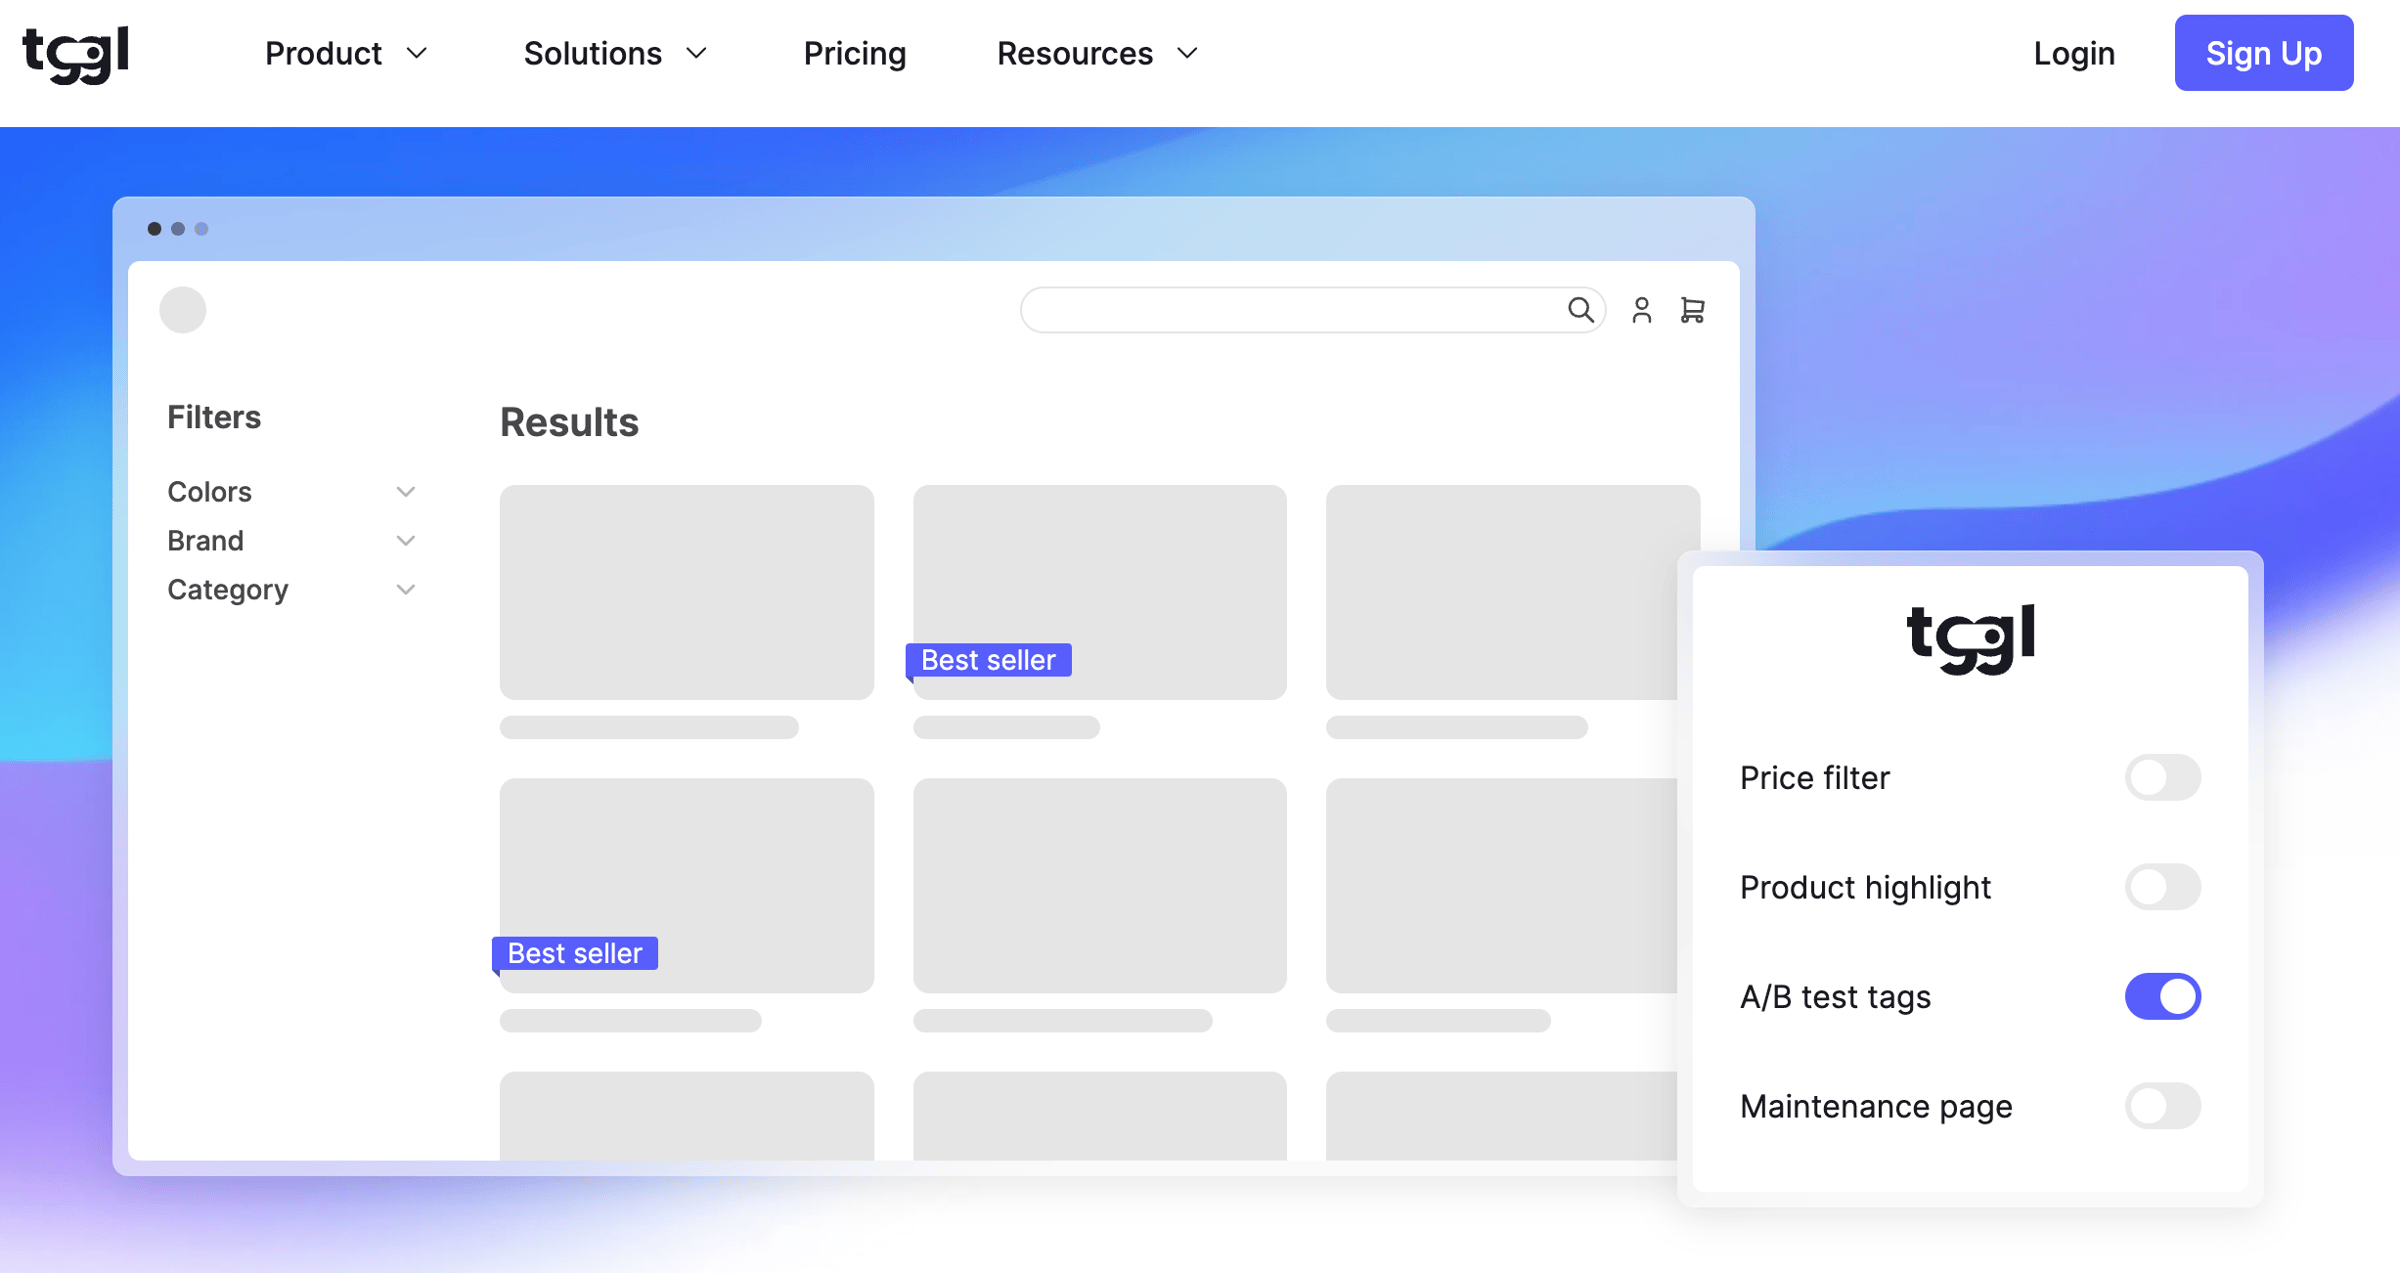Click the Login link
Image resolution: width=2400 pixels, height=1273 pixels.
coord(2074,54)
